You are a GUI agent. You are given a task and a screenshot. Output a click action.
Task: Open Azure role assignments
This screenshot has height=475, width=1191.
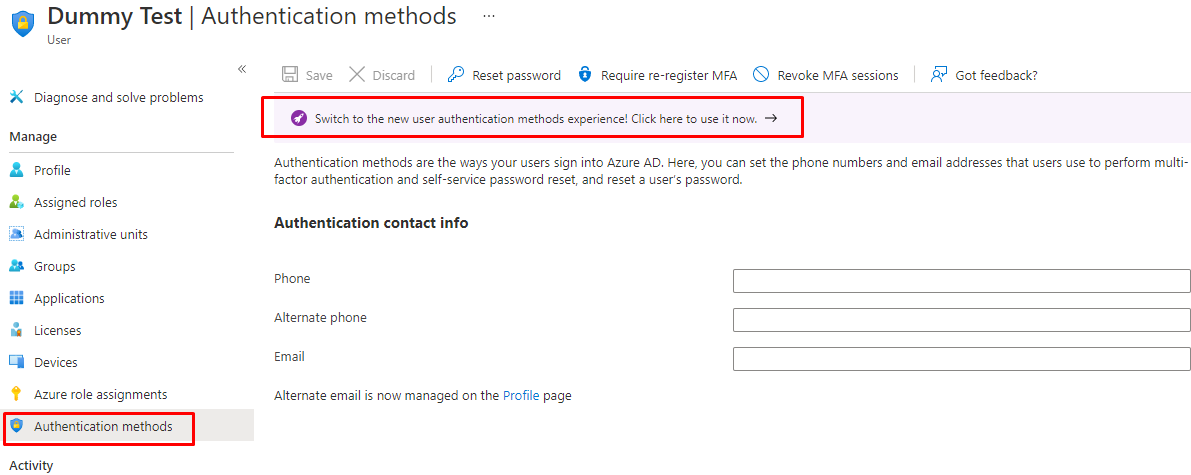point(100,394)
